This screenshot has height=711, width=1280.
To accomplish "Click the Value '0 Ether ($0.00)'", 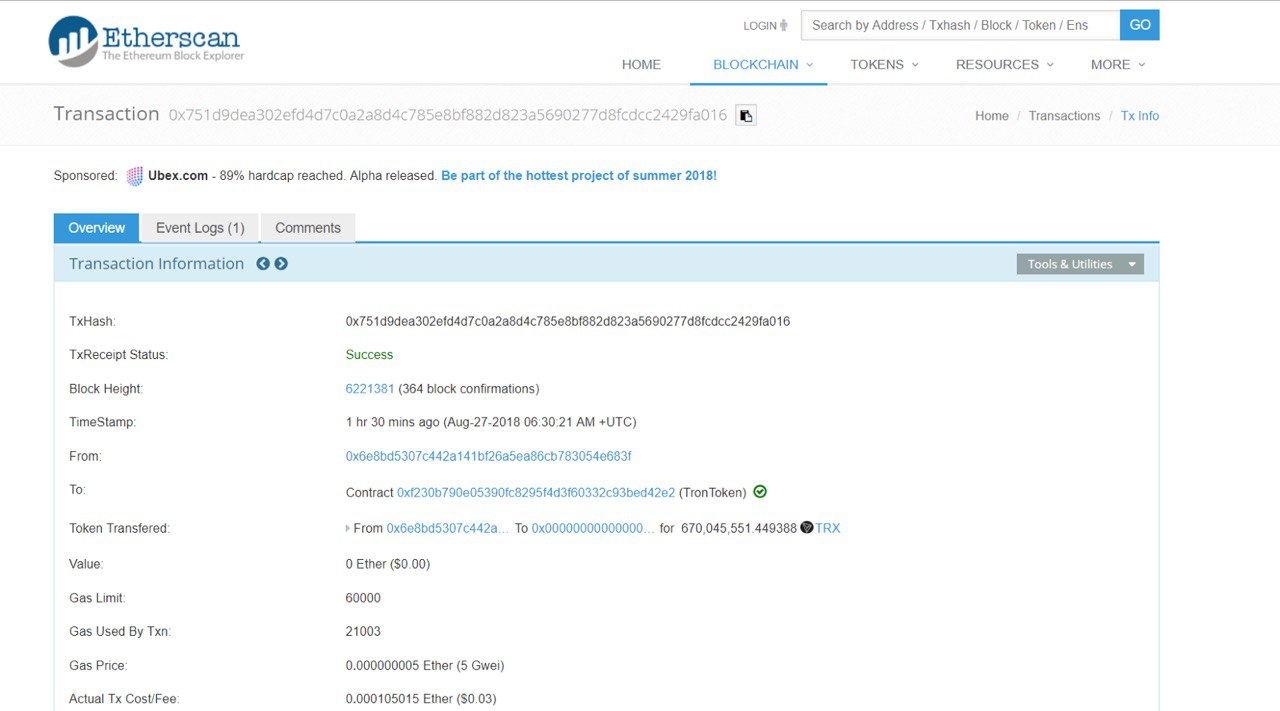I will [388, 564].
